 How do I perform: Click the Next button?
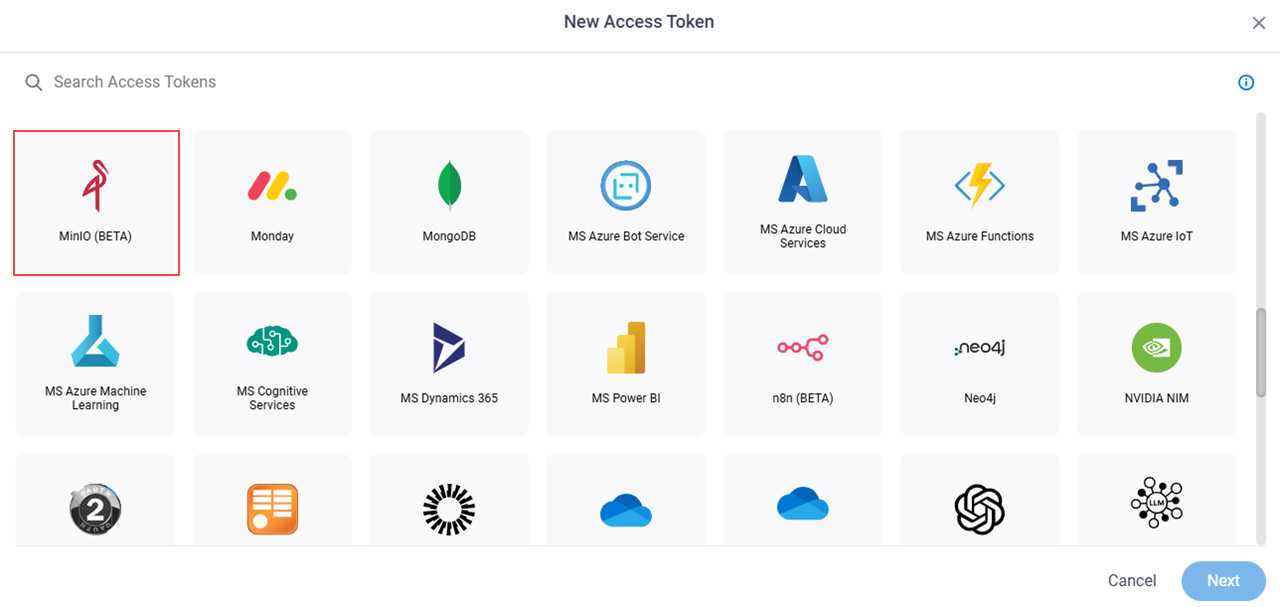(x=1223, y=581)
